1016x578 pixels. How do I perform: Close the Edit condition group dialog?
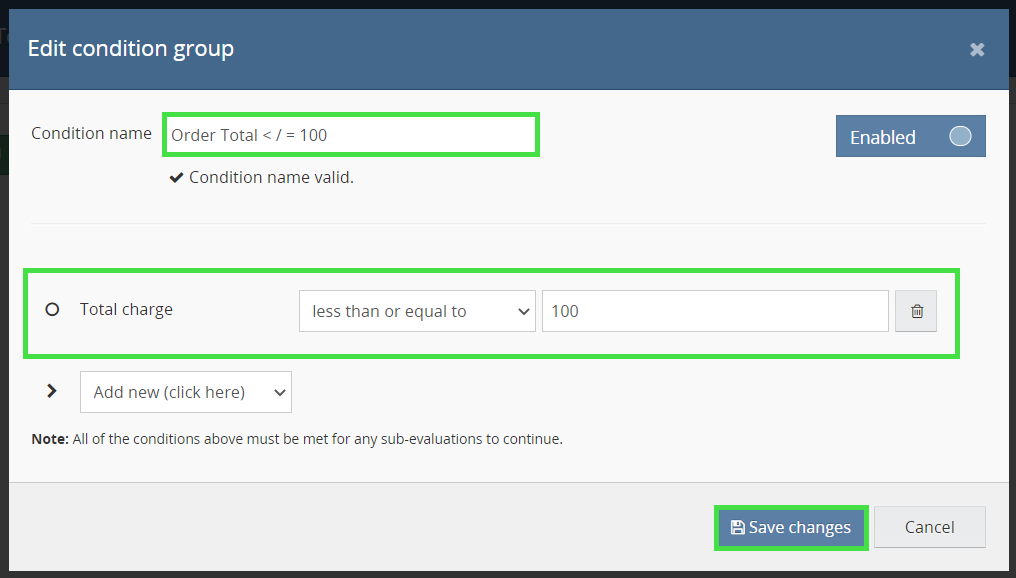[977, 49]
